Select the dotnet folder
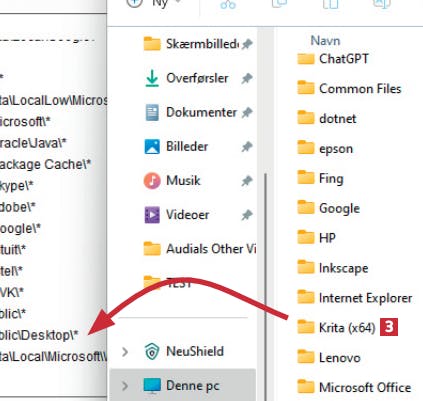This screenshot has height=401, width=423. [x=327, y=118]
